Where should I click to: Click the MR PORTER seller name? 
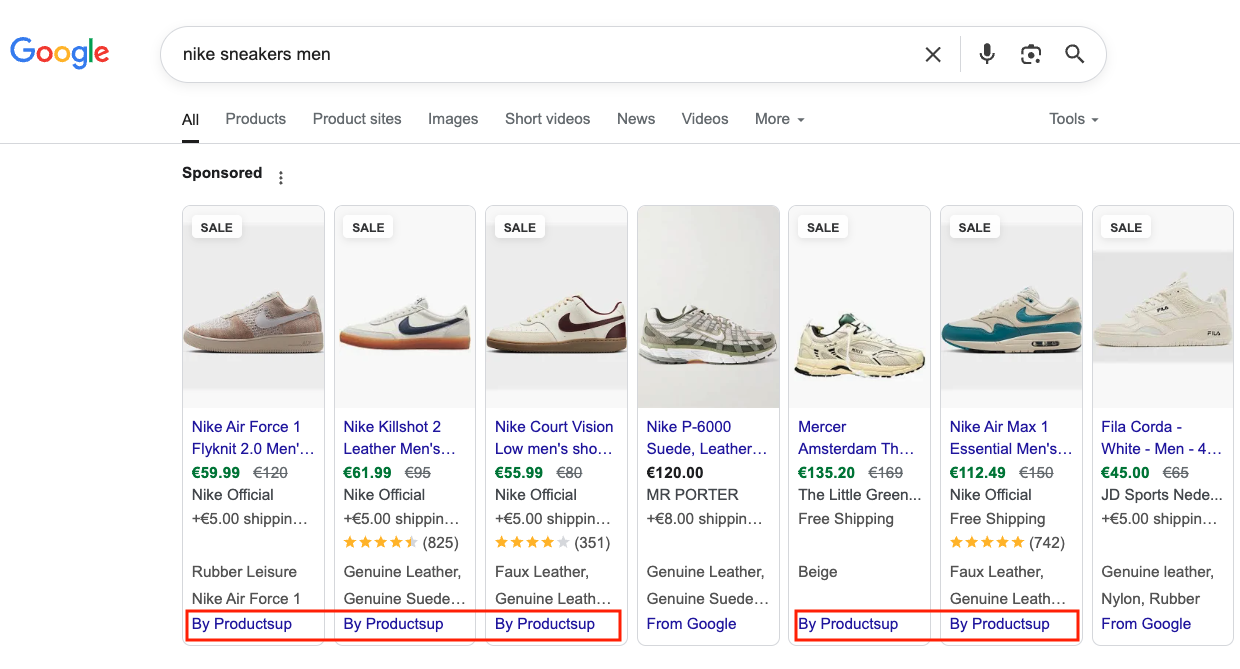[x=693, y=495]
